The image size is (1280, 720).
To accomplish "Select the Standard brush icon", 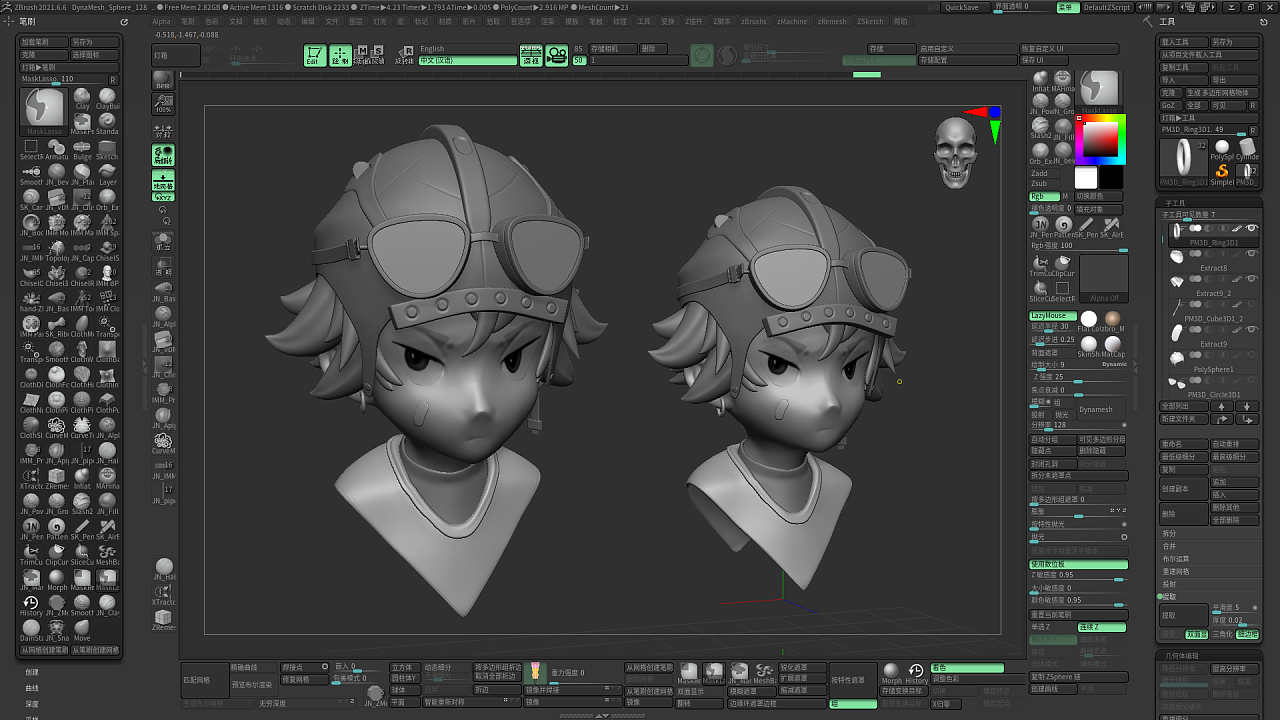I will 107,123.
